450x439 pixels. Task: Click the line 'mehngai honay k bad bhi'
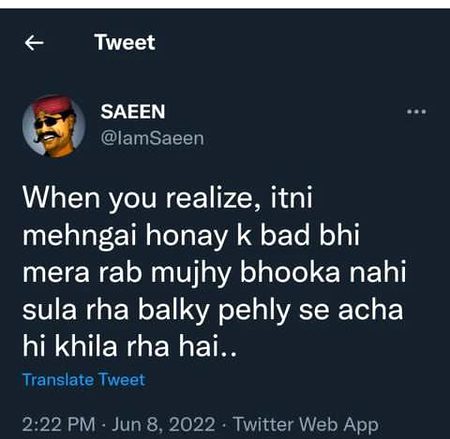[191, 235]
